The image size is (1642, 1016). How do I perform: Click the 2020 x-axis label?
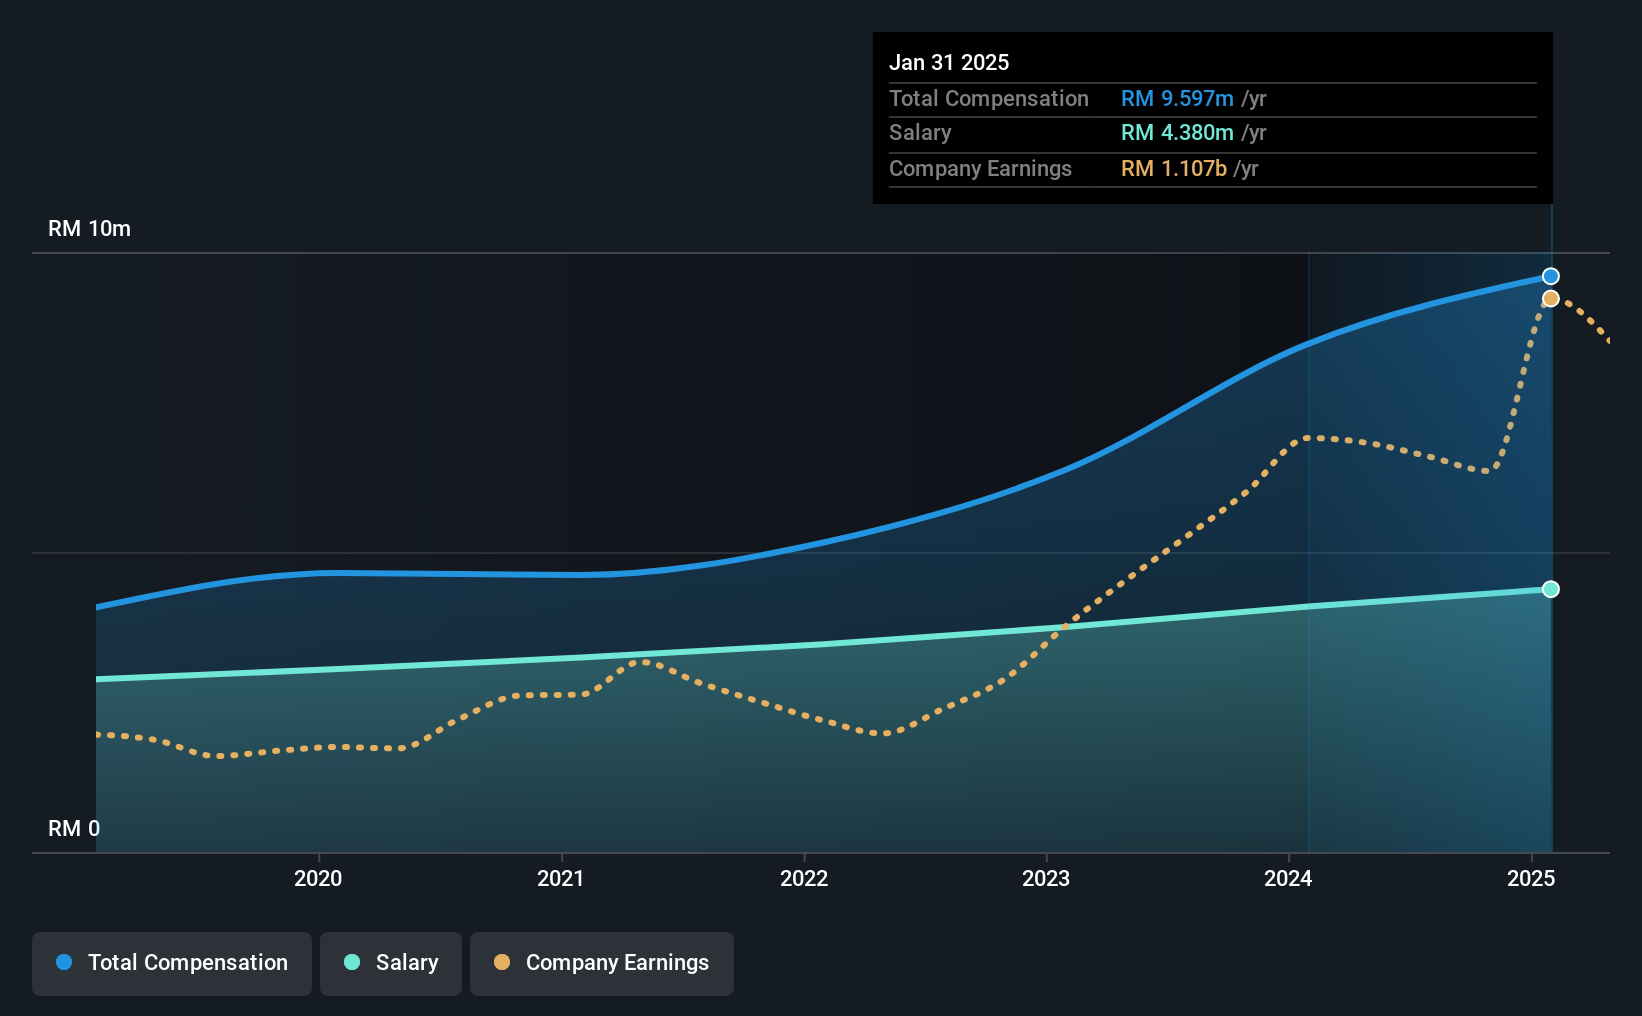pos(318,878)
